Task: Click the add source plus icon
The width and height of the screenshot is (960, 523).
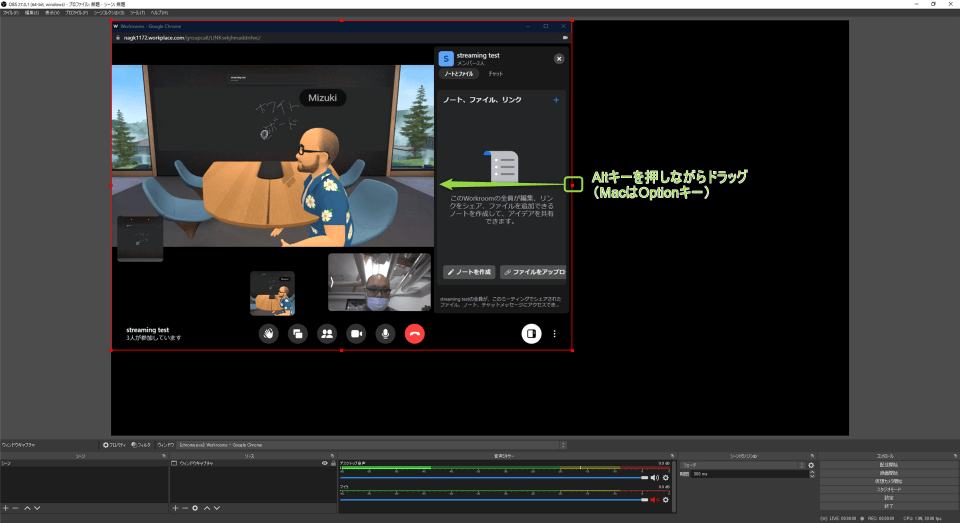Action: click(x=174, y=508)
